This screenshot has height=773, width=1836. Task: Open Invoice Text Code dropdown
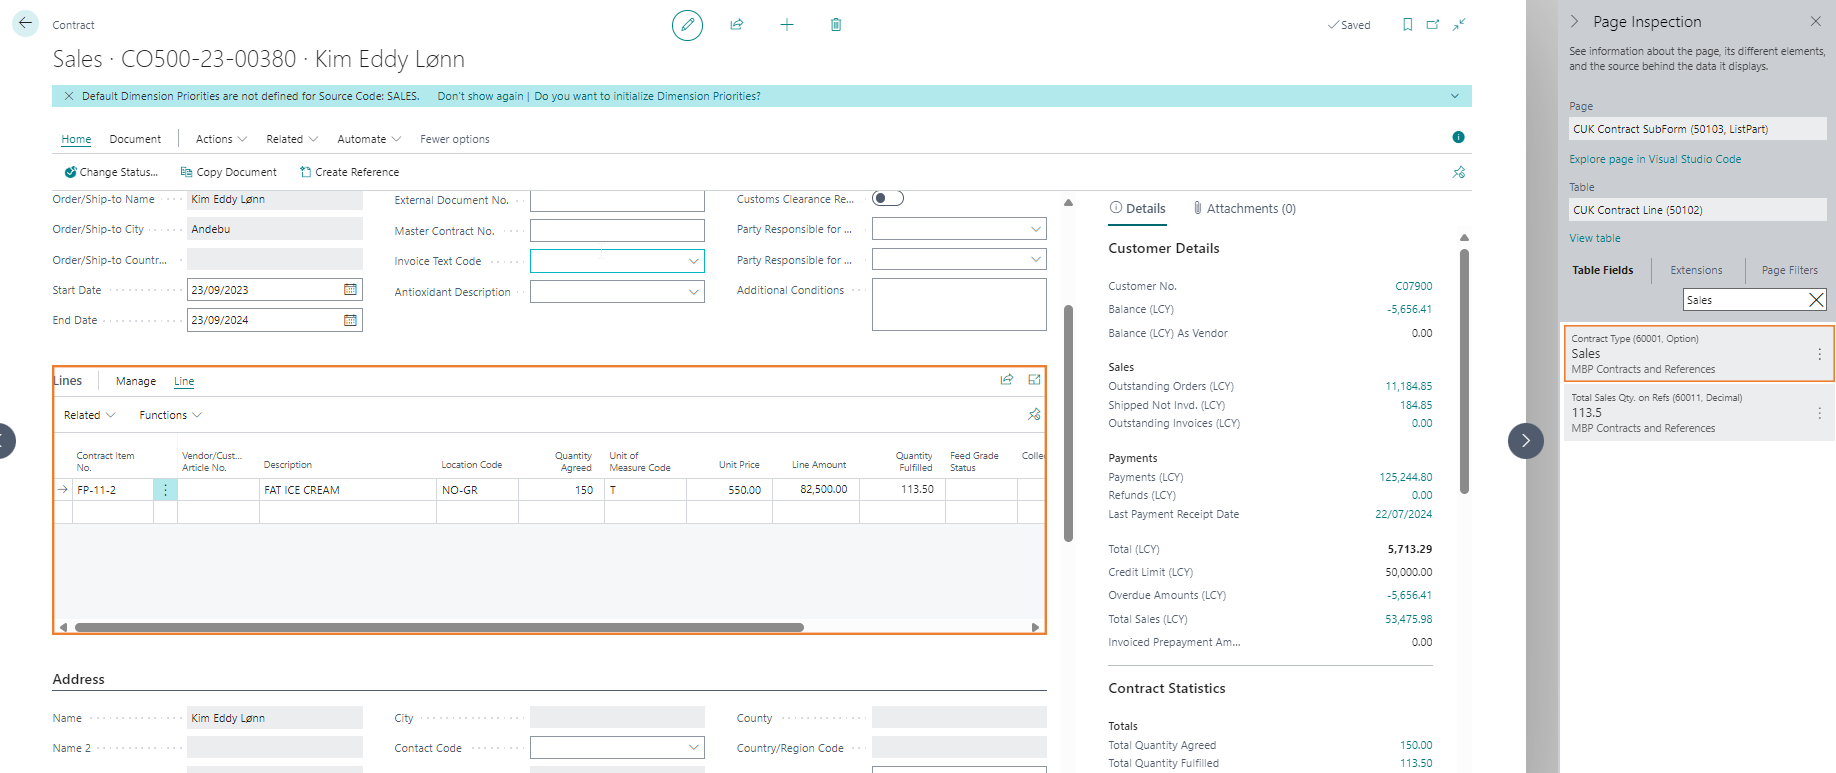(x=693, y=261)
